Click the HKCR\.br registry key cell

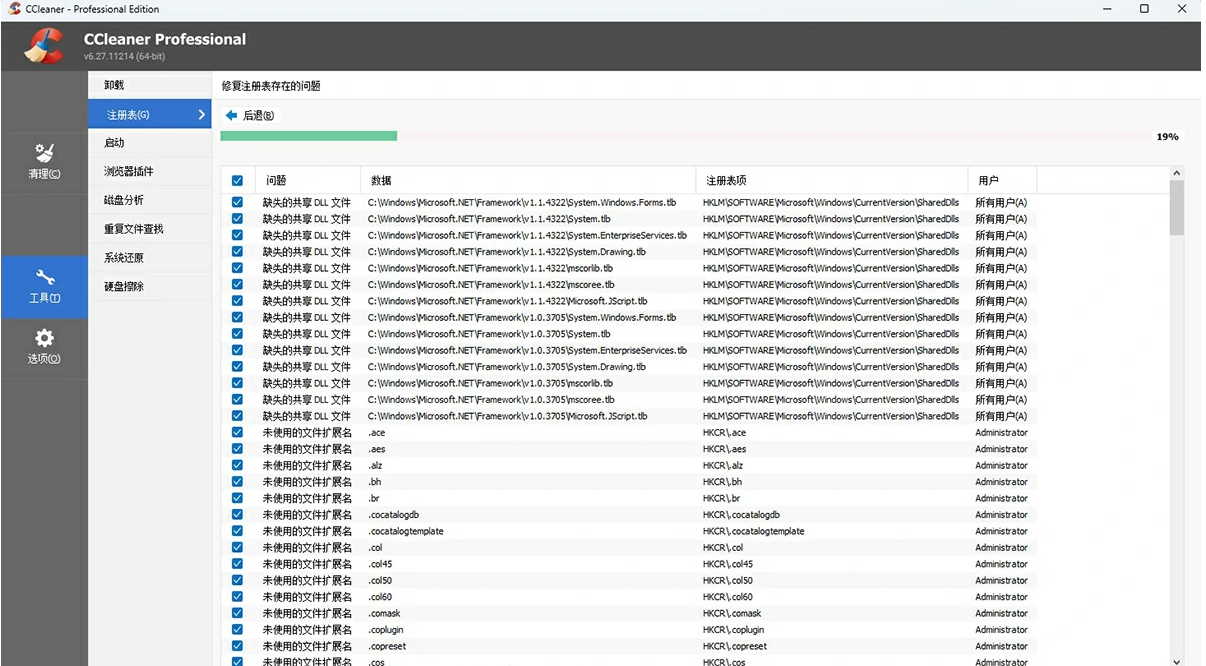point(721,498)
